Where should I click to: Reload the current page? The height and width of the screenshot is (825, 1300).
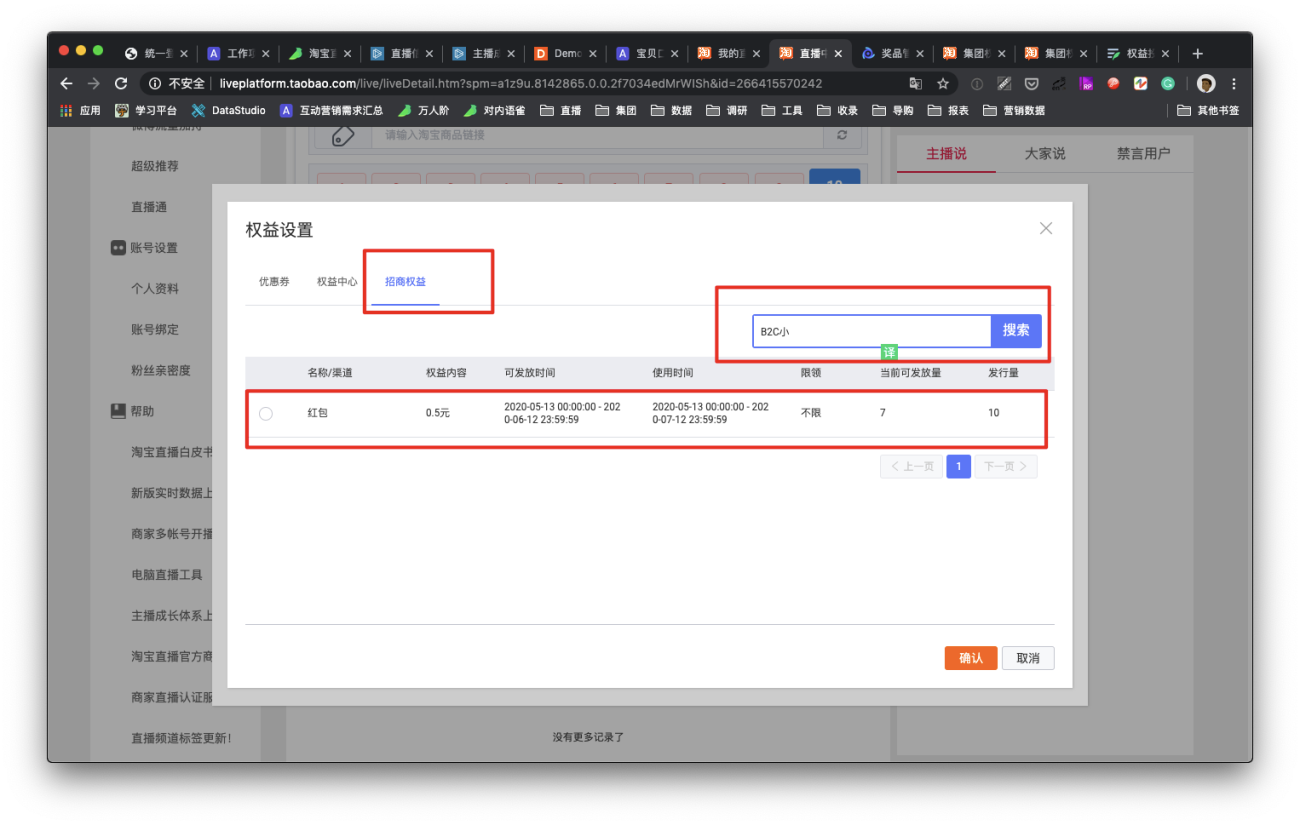121,84
